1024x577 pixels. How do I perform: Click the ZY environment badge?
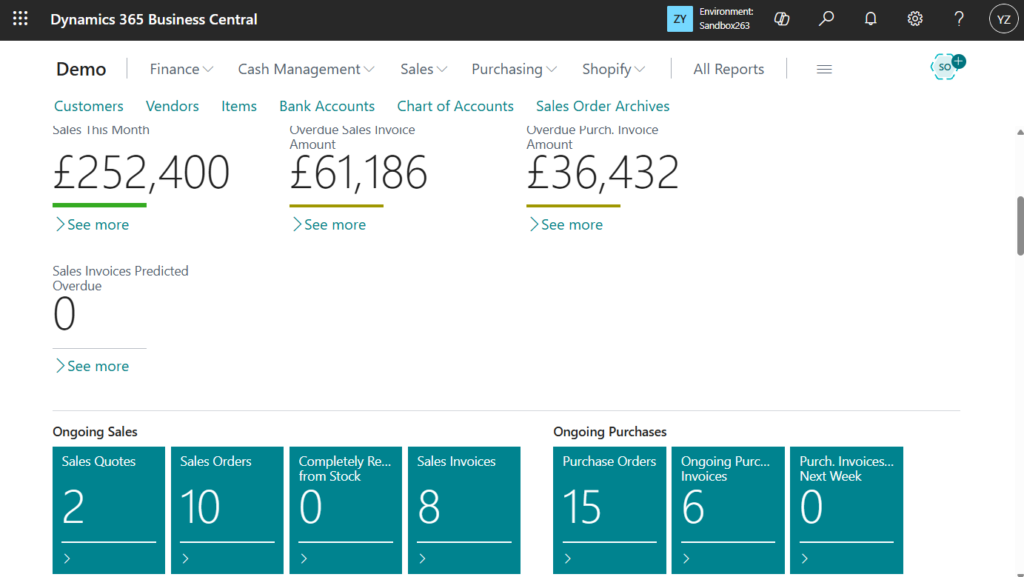(x=679, y=19)
